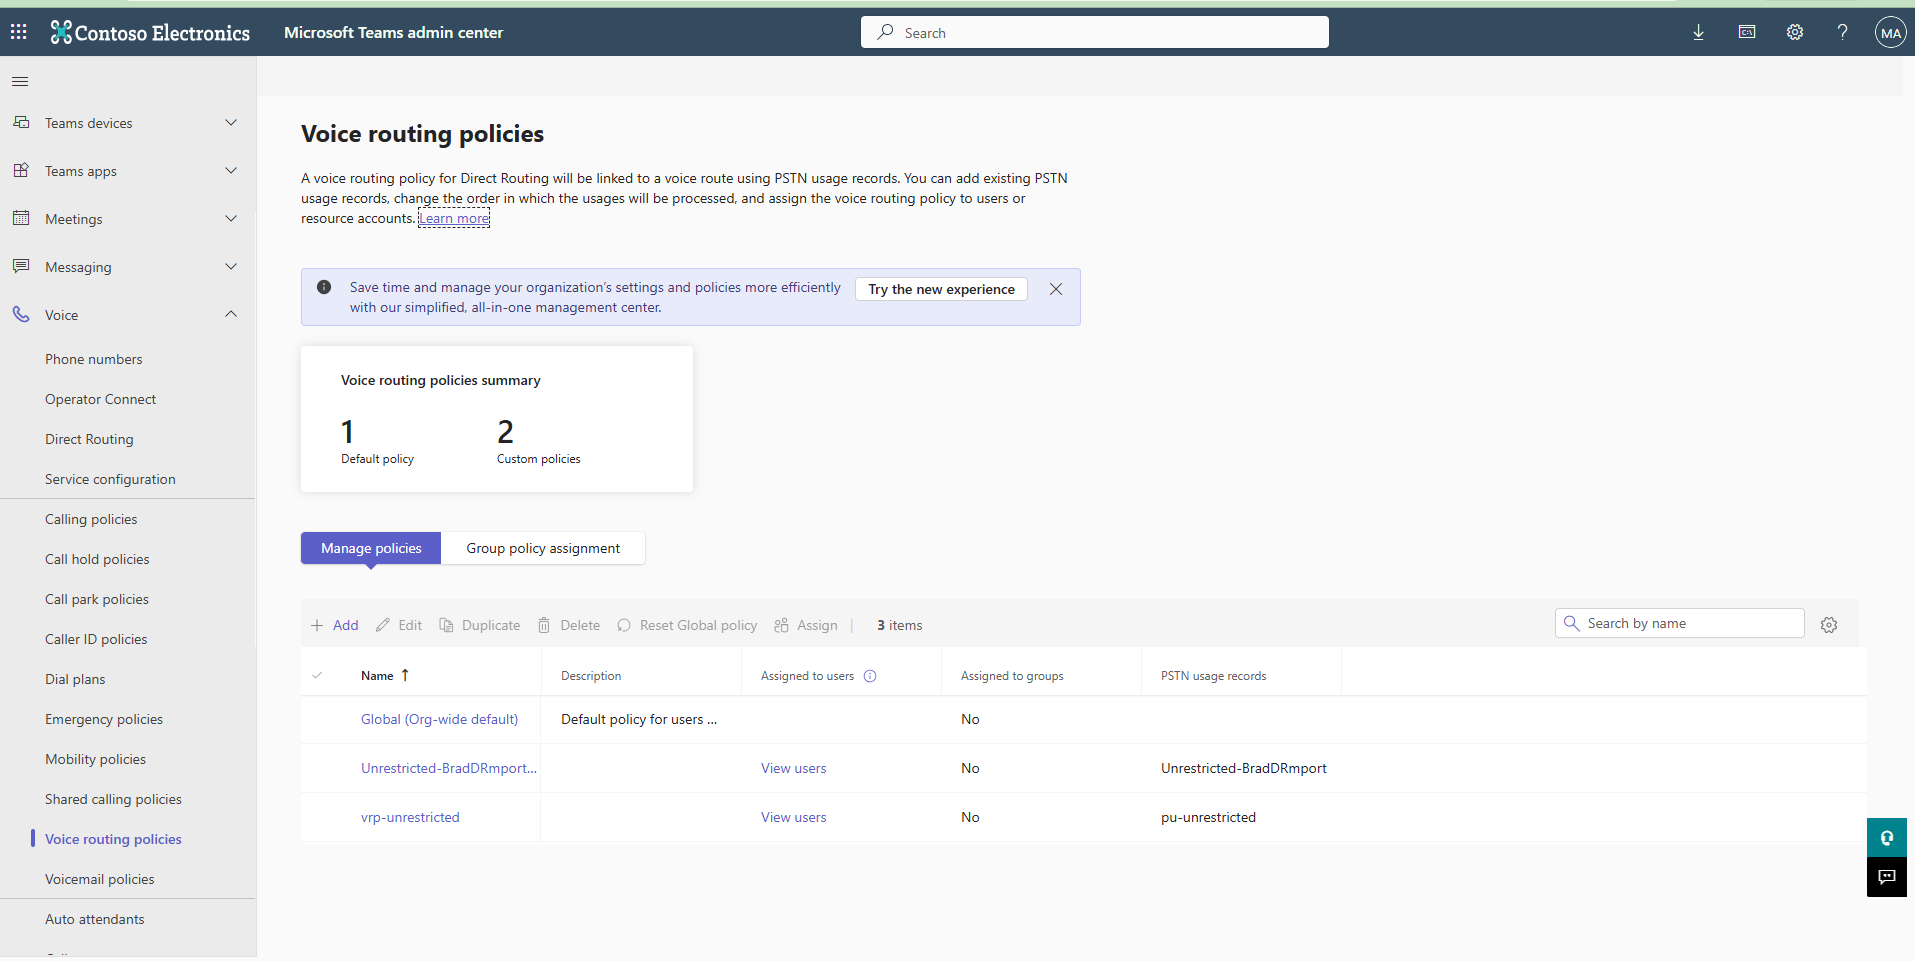Collapse the Voice menu chevron
Image resolution: width=1915 pixels, height=961 pixels.
click(231, 314)
